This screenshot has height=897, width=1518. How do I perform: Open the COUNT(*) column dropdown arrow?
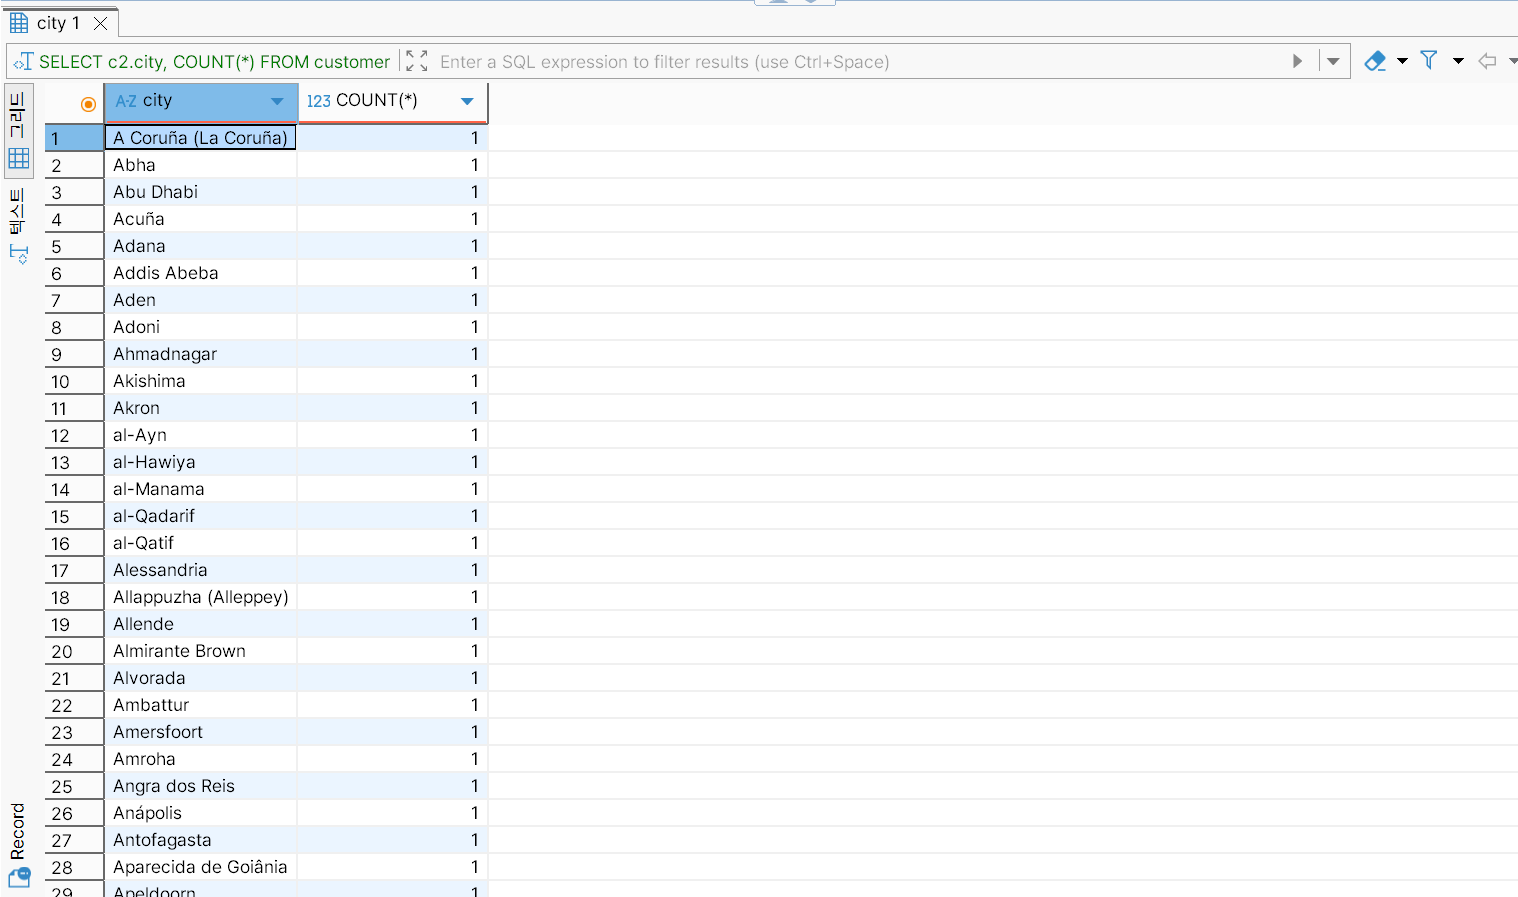pyautogui.click(x=467, y=101)
